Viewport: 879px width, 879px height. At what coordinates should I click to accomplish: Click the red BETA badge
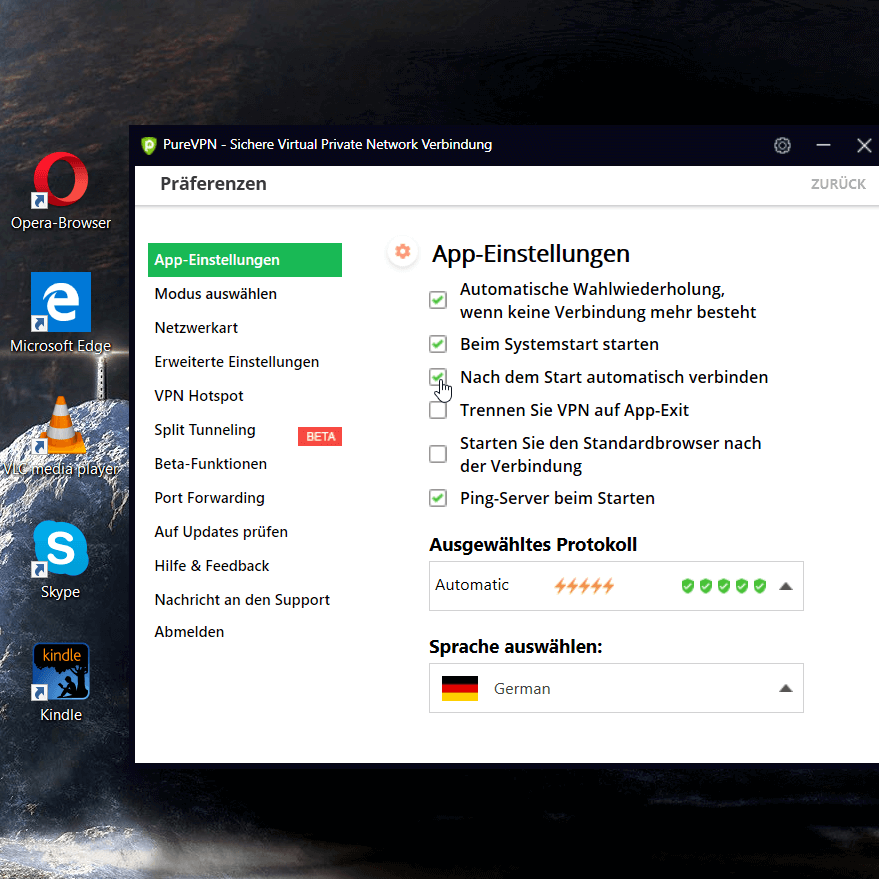pos(320,437)
